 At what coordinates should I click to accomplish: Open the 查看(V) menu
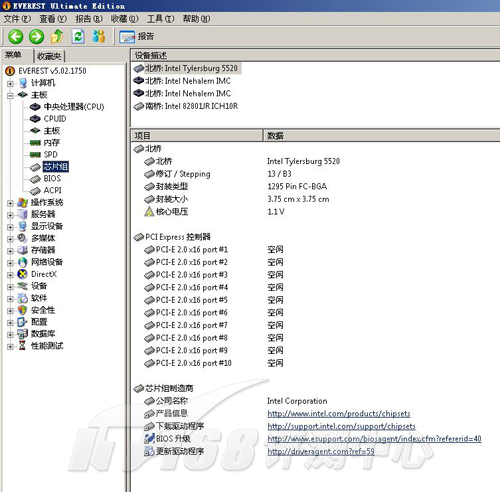[53, 19]
